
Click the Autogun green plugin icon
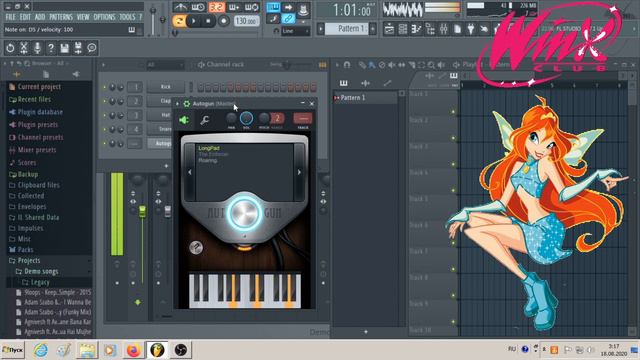point(184,120)
